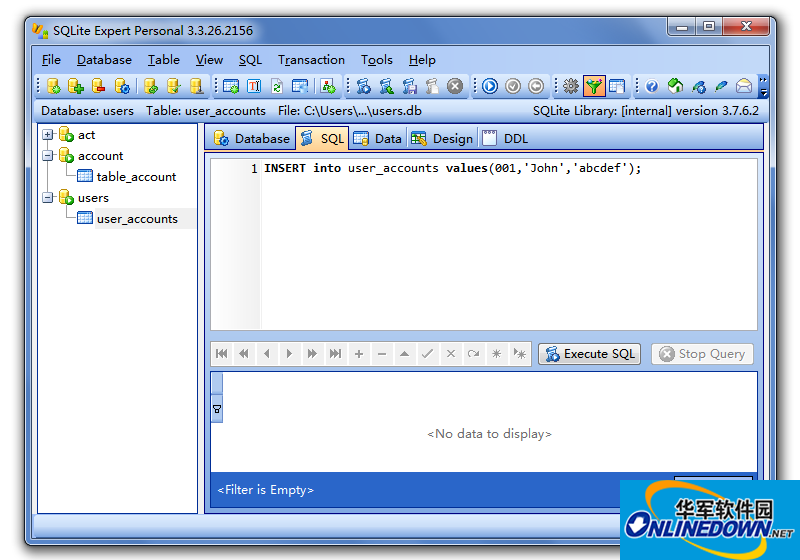Screen dimensions: 800x560
Task: Select the users database in tree
Action: pos(93,197)
